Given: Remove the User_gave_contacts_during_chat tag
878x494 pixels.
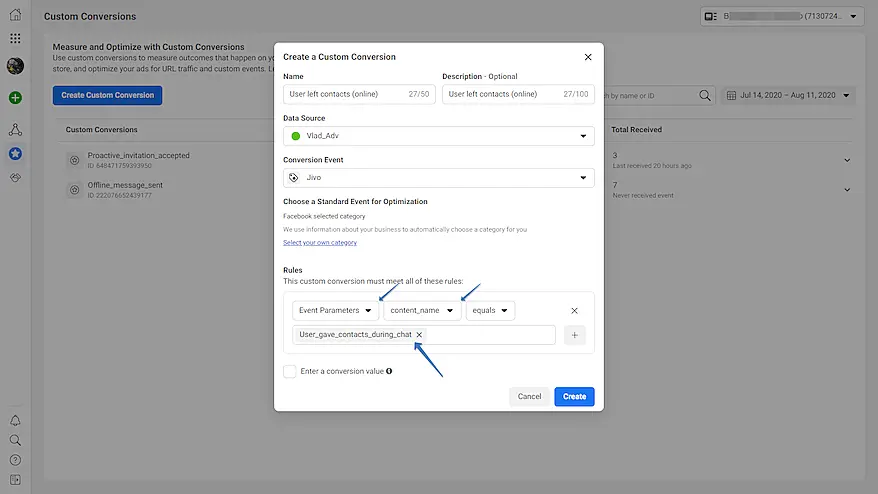Looking at the screenshot, I should click(x=419, y=335).
